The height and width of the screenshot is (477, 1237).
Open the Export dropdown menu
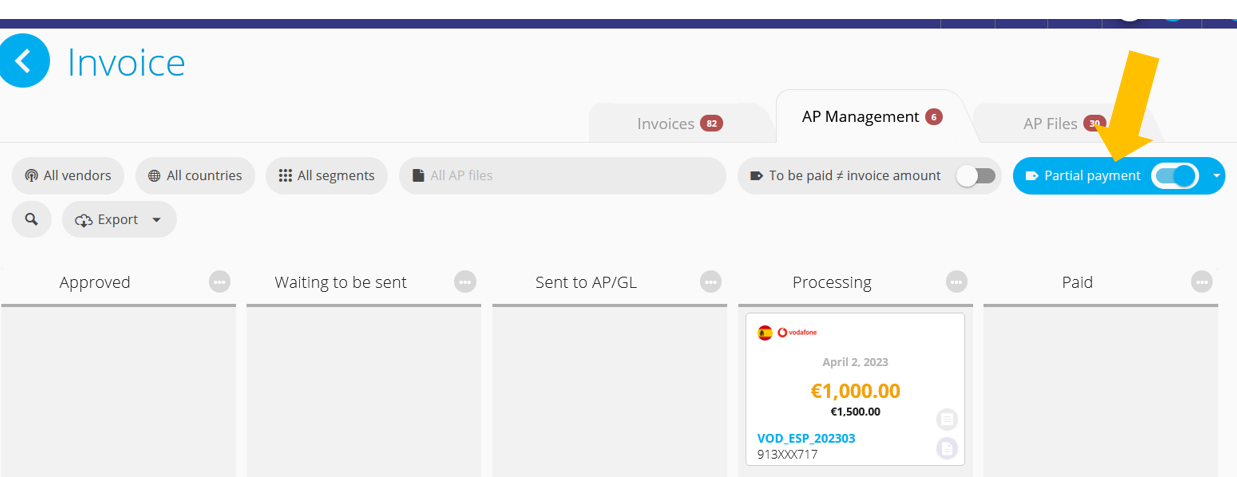(119, 219)
